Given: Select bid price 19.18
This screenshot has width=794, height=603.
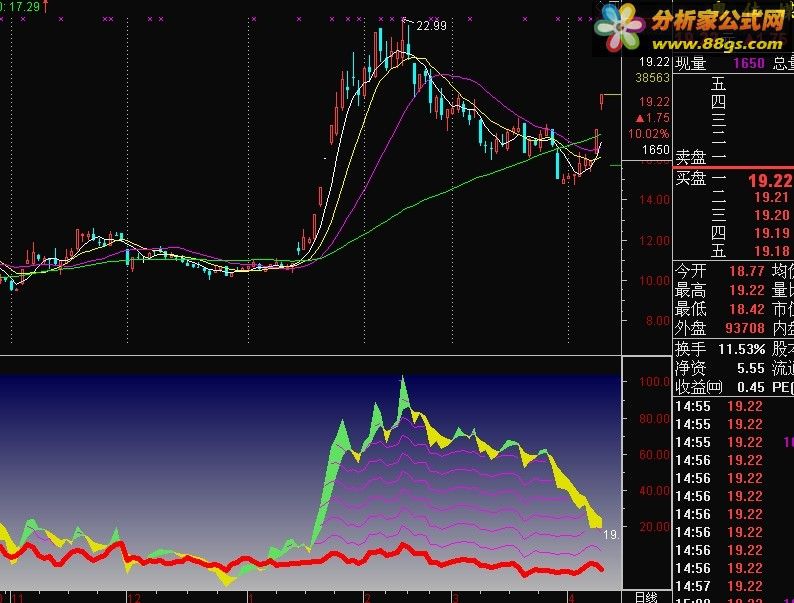Looking at the screenshot, I should click(771, 251).
